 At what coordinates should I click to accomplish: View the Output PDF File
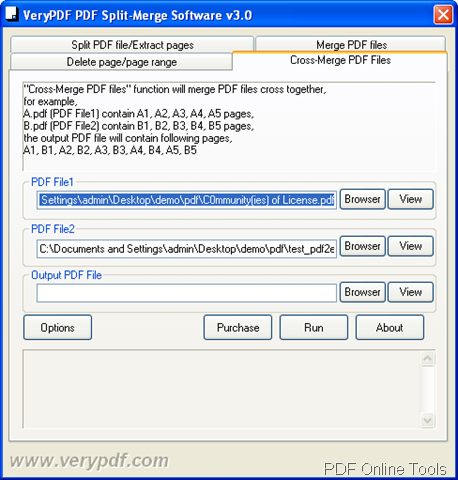tap(411, 292)
